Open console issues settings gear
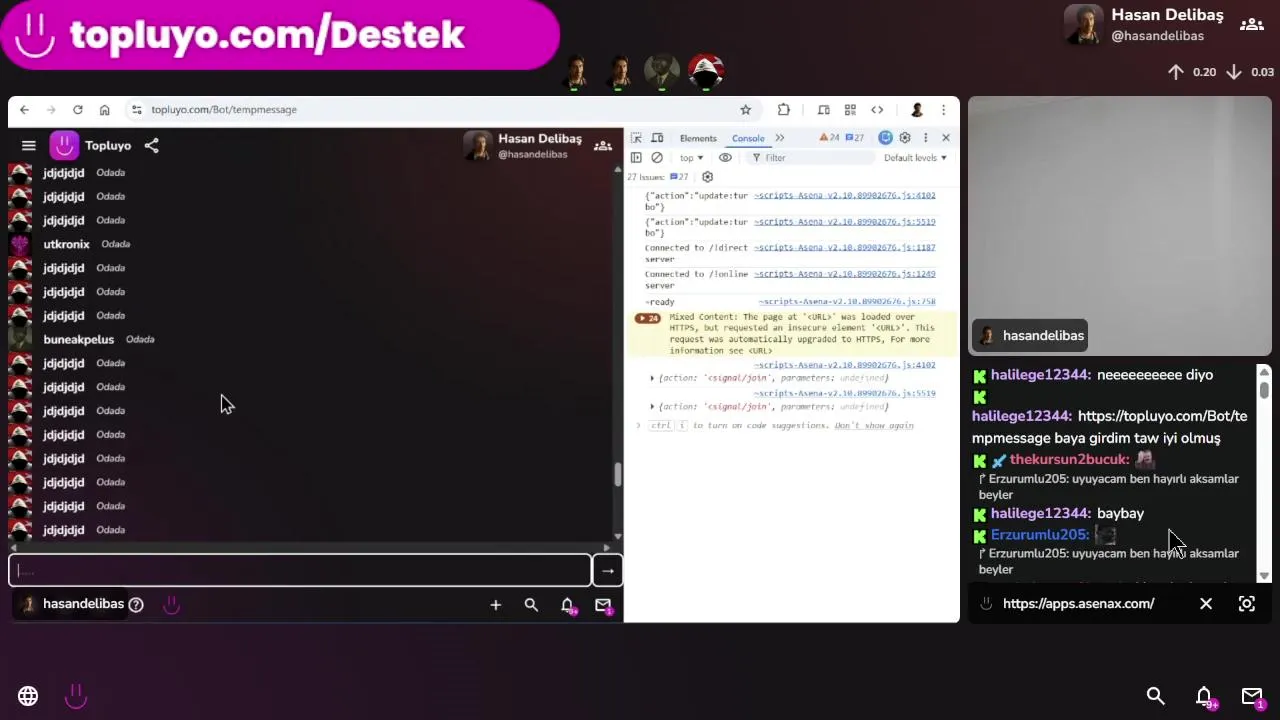The width and height of the screenshot is (1280, 720). click(x=707, y=177)
